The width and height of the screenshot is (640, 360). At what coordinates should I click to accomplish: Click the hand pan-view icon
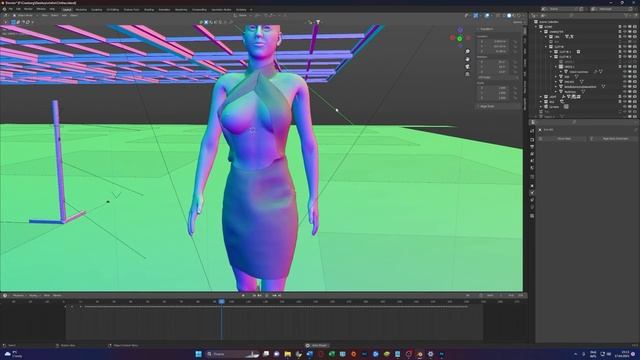click(x=467, y=59)
